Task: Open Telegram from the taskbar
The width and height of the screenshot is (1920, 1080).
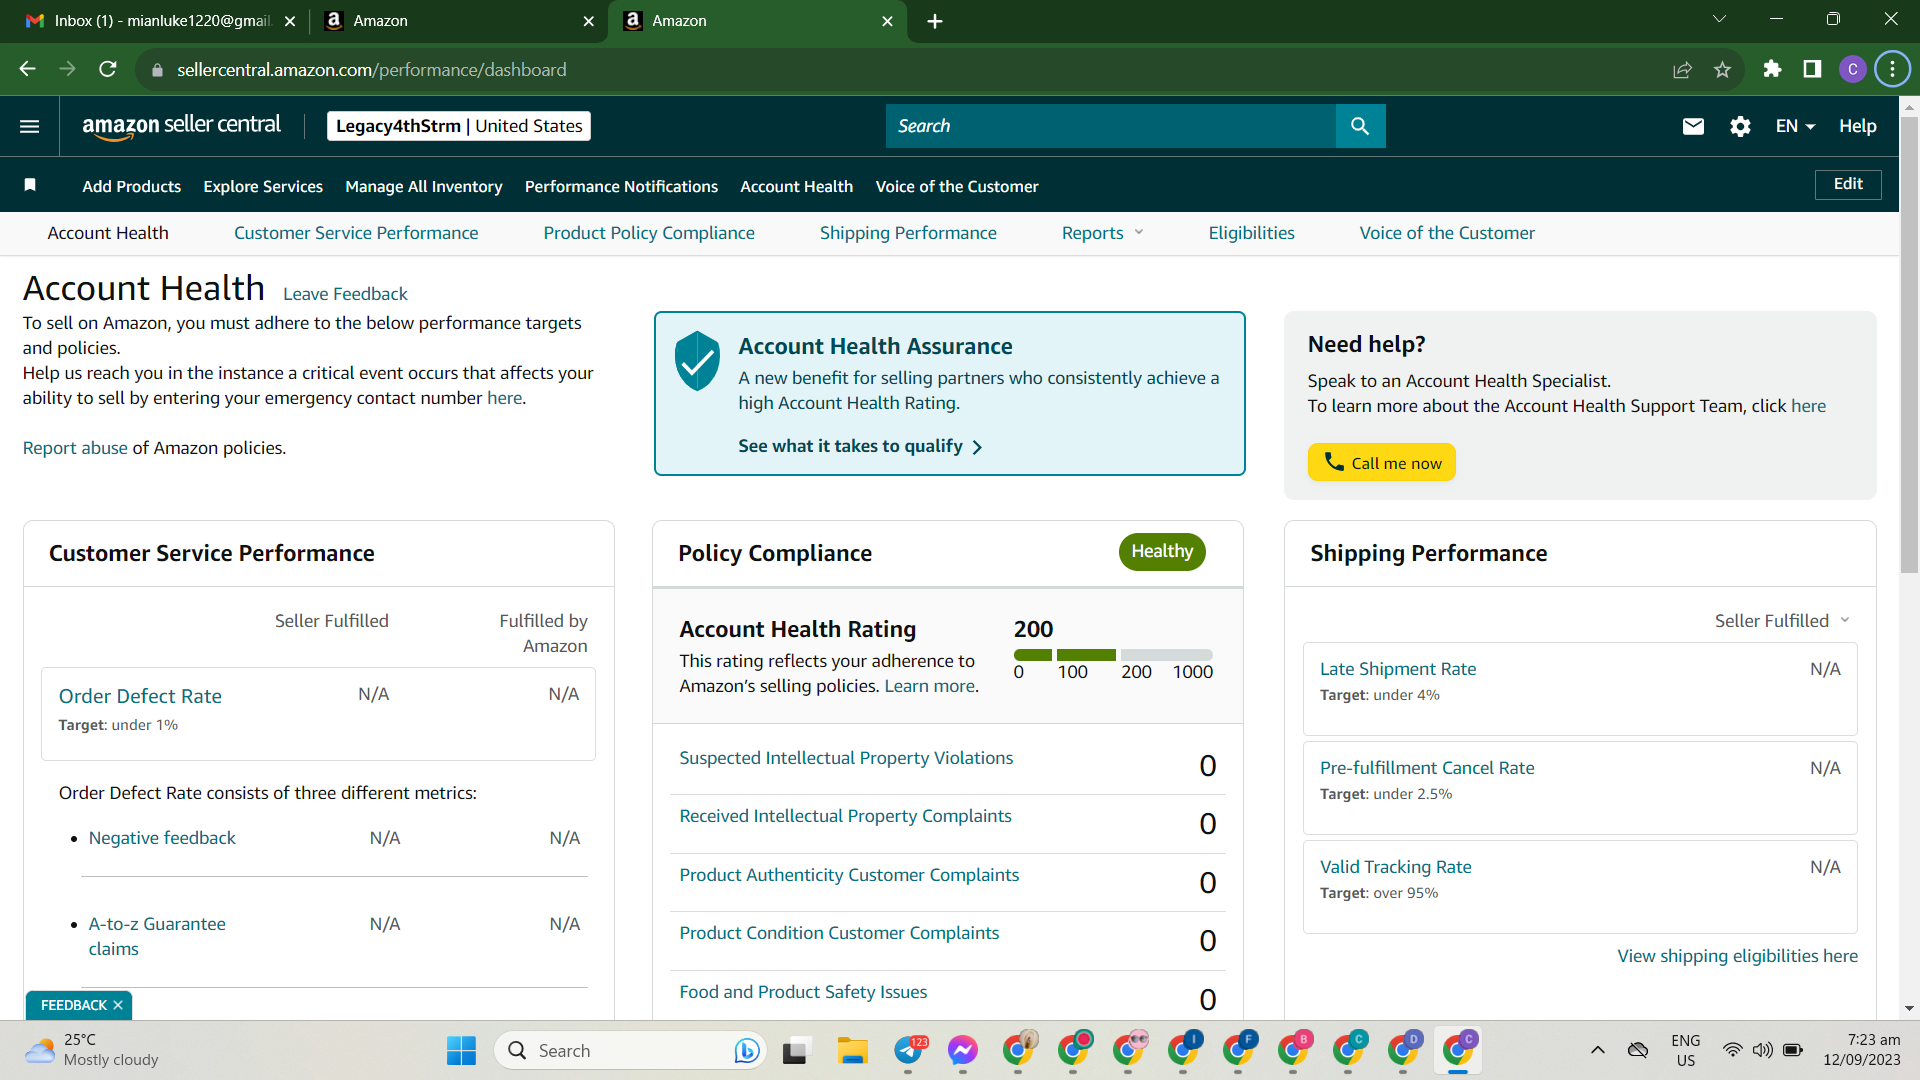Action: [909, 1050]
